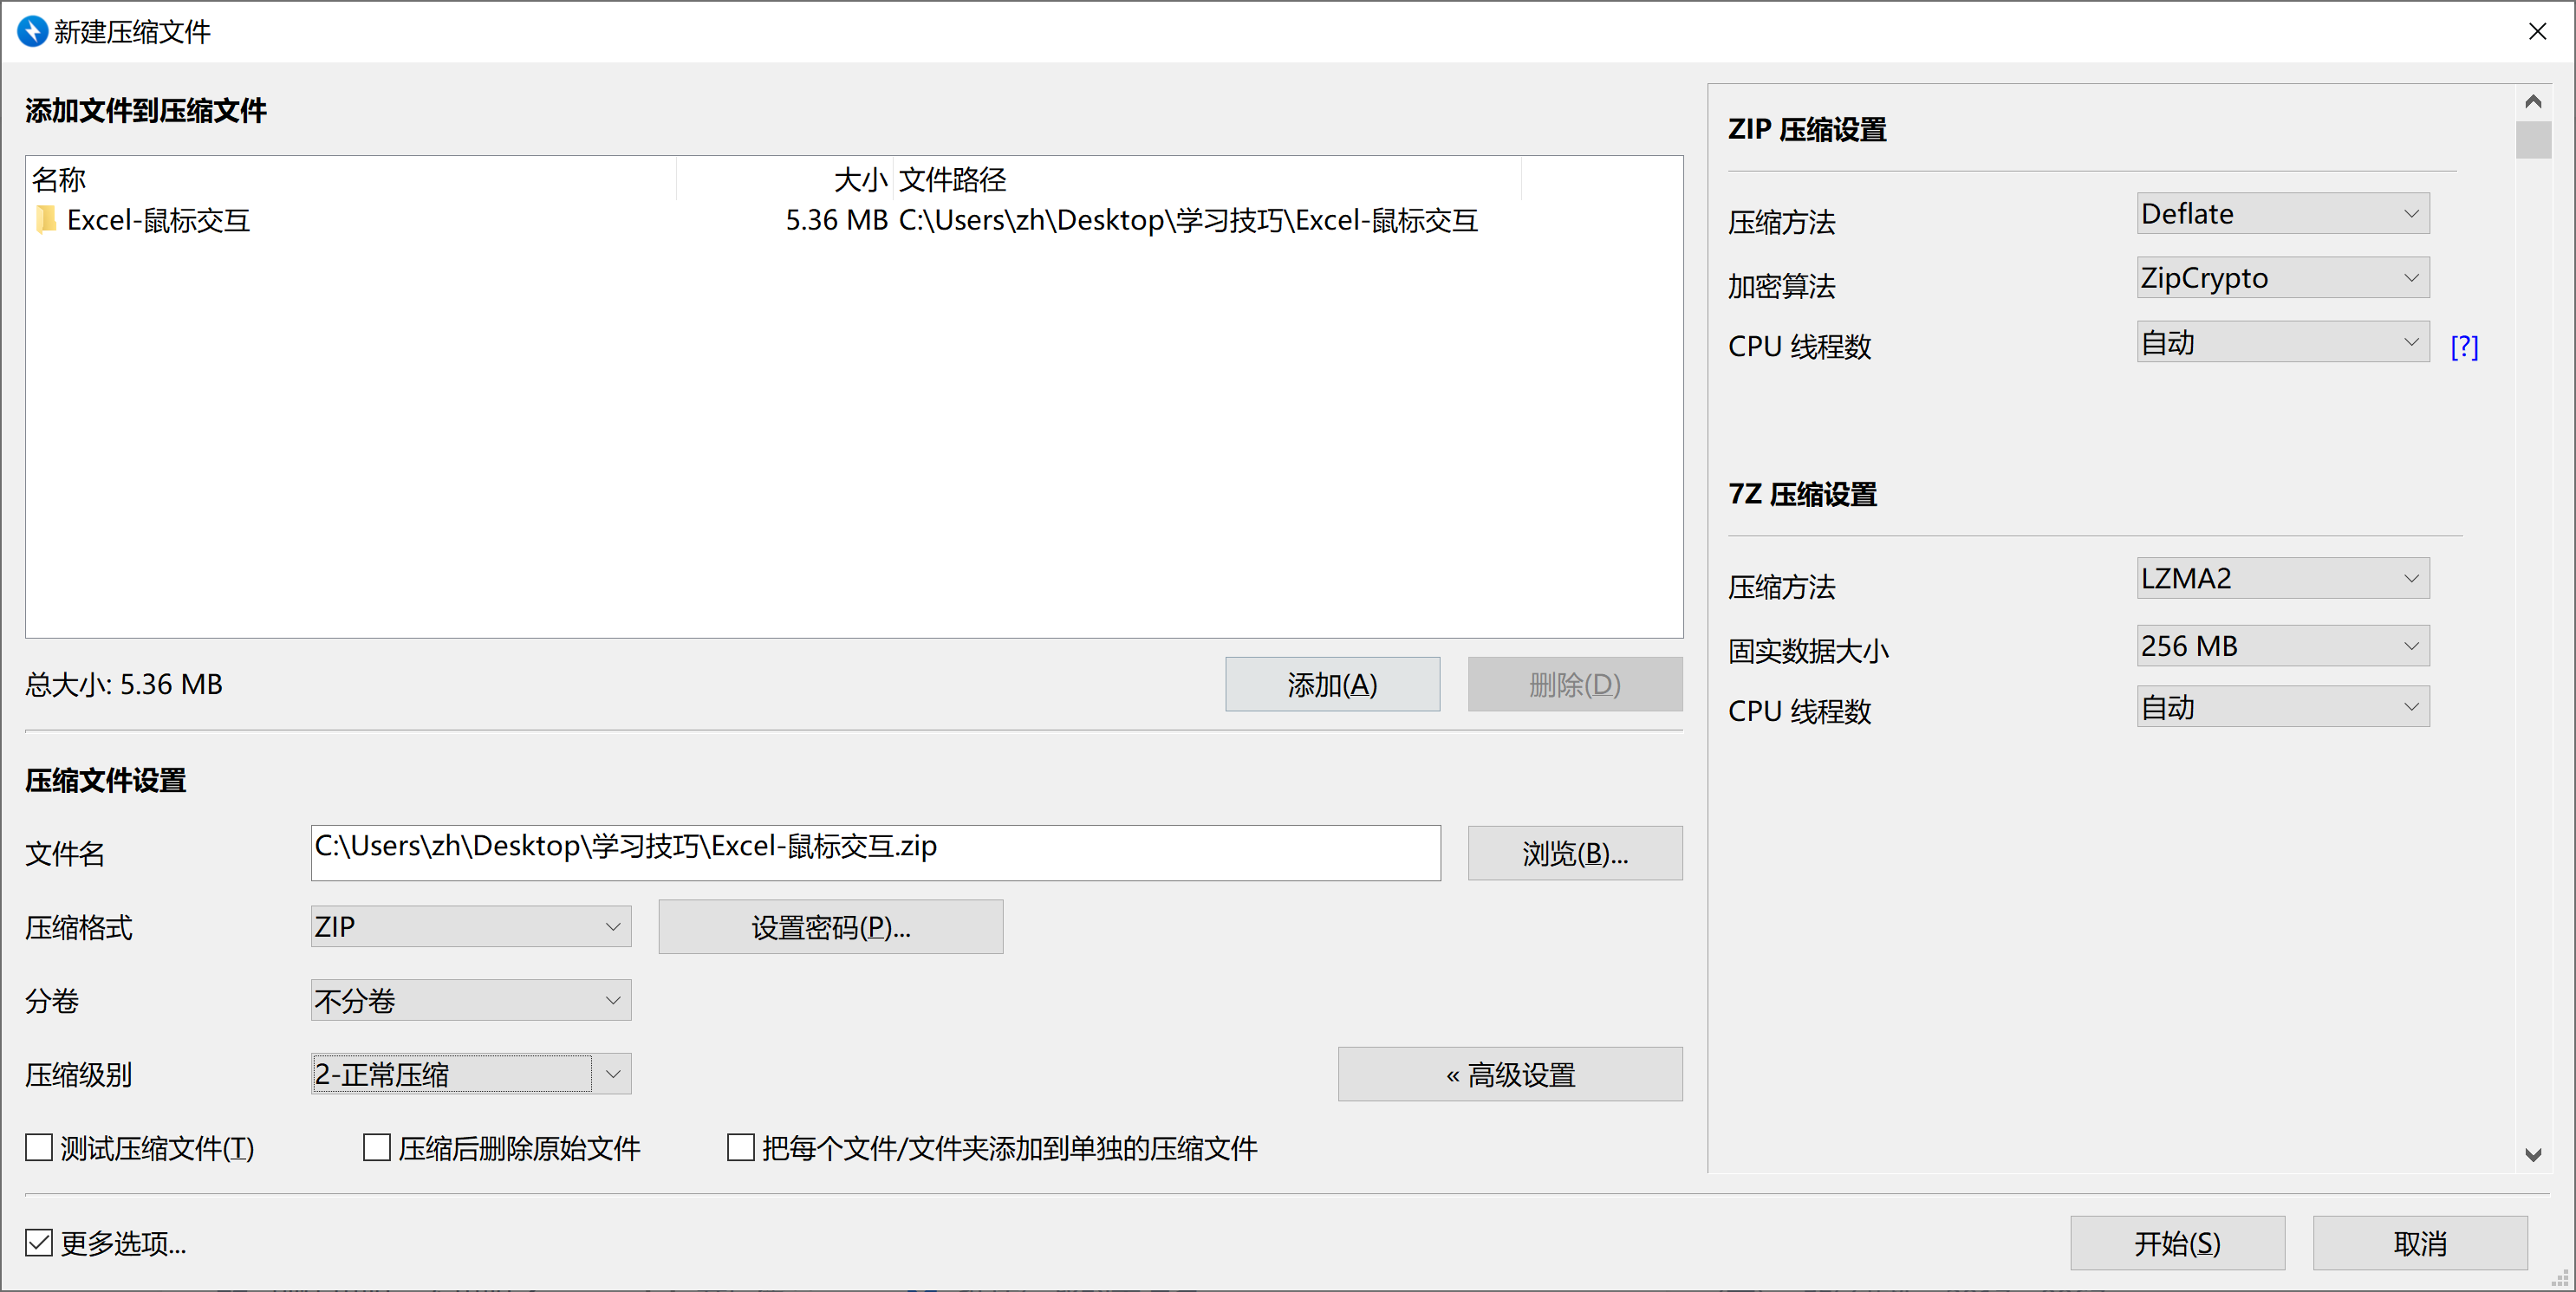Open 7Z CPU 线程数 自动 dropdown

pos(2283,707)
